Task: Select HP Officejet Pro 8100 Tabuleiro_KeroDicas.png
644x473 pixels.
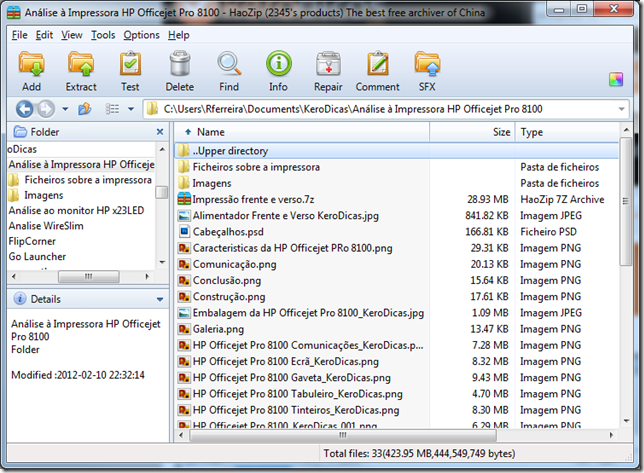Action: click(397, 394)
